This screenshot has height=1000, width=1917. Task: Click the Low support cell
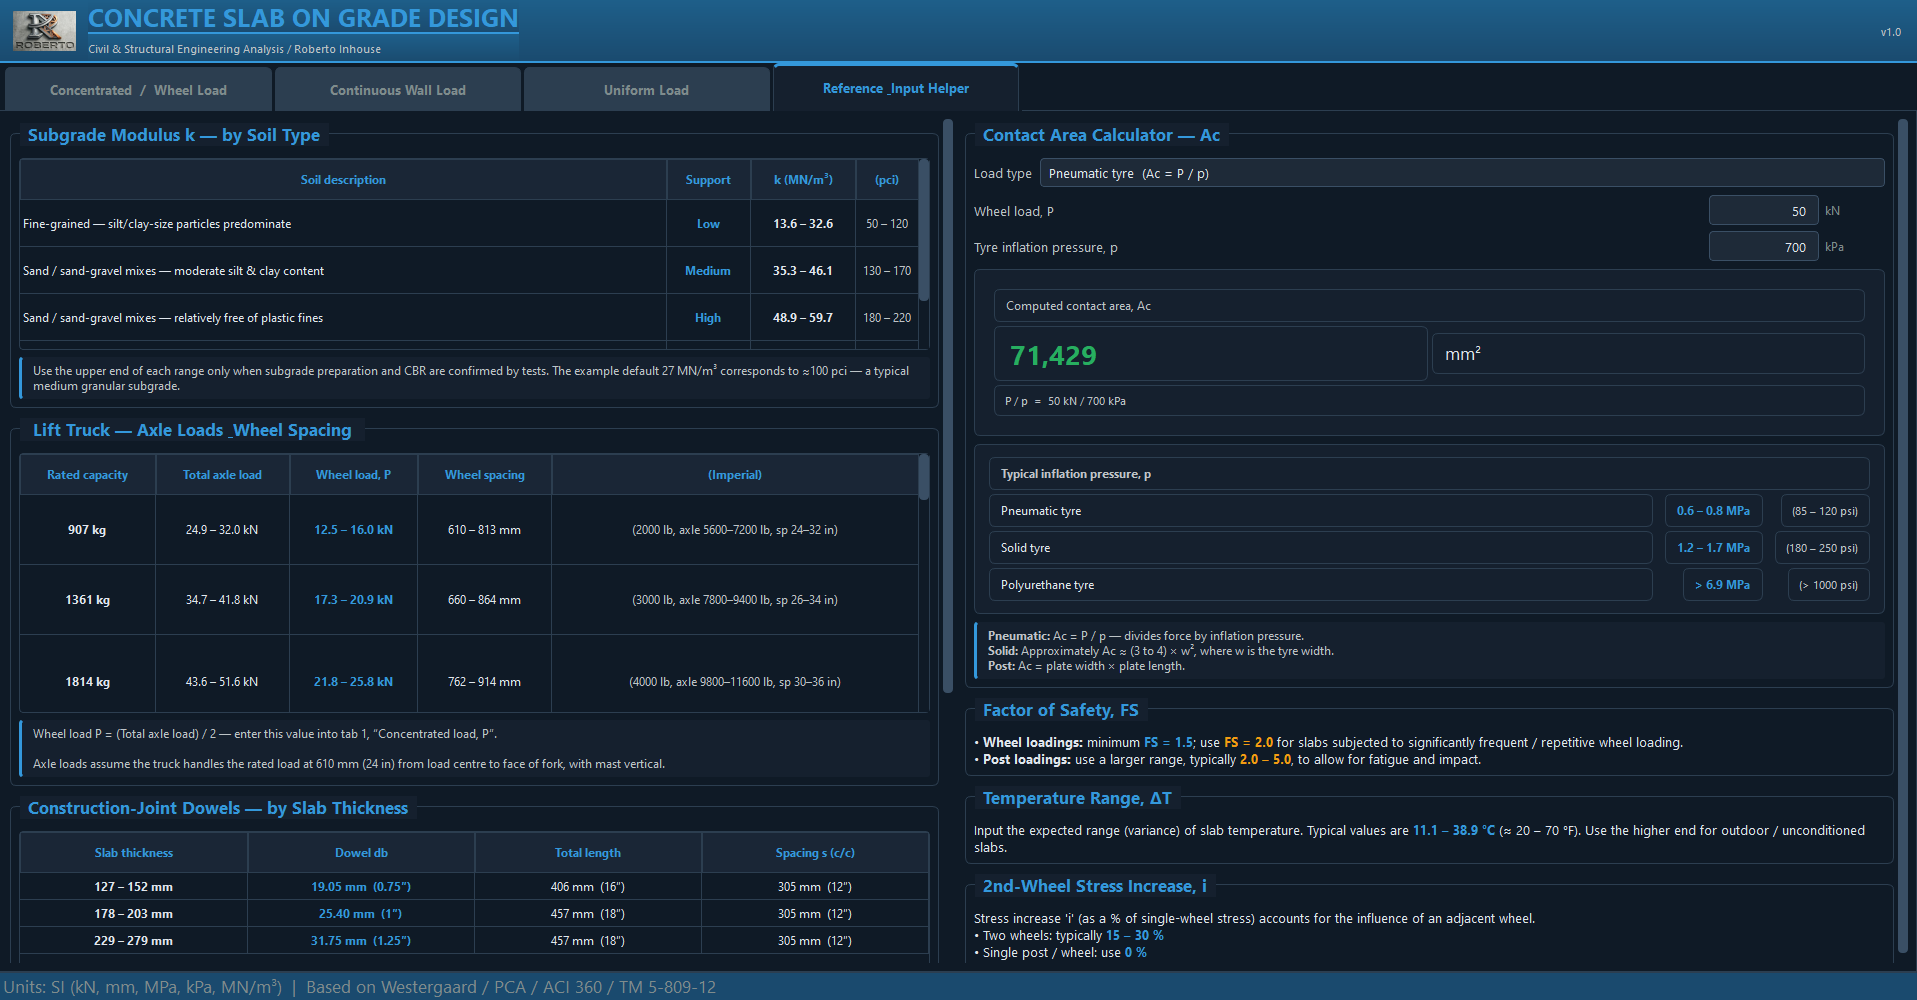pos(708,224)
